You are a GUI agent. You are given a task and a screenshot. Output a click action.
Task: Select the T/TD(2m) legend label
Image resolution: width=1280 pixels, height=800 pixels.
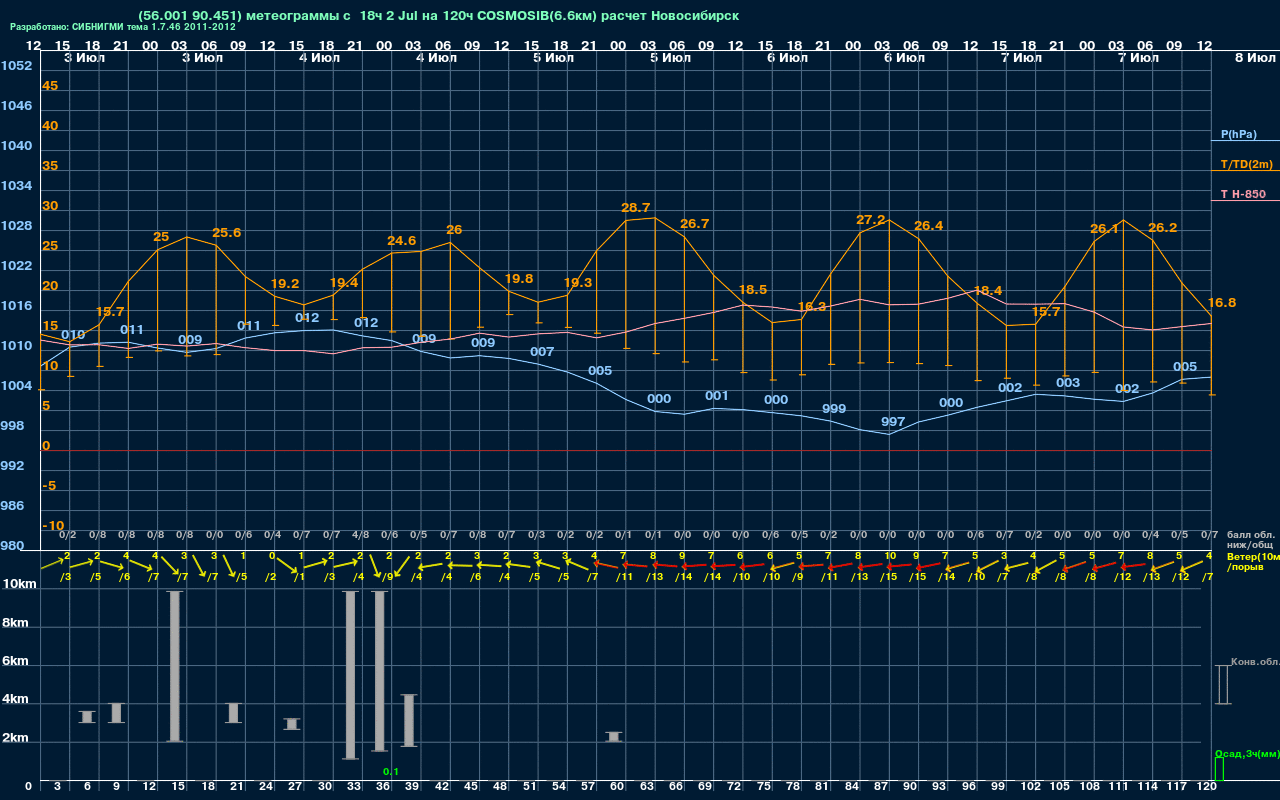coord(1246,164)
